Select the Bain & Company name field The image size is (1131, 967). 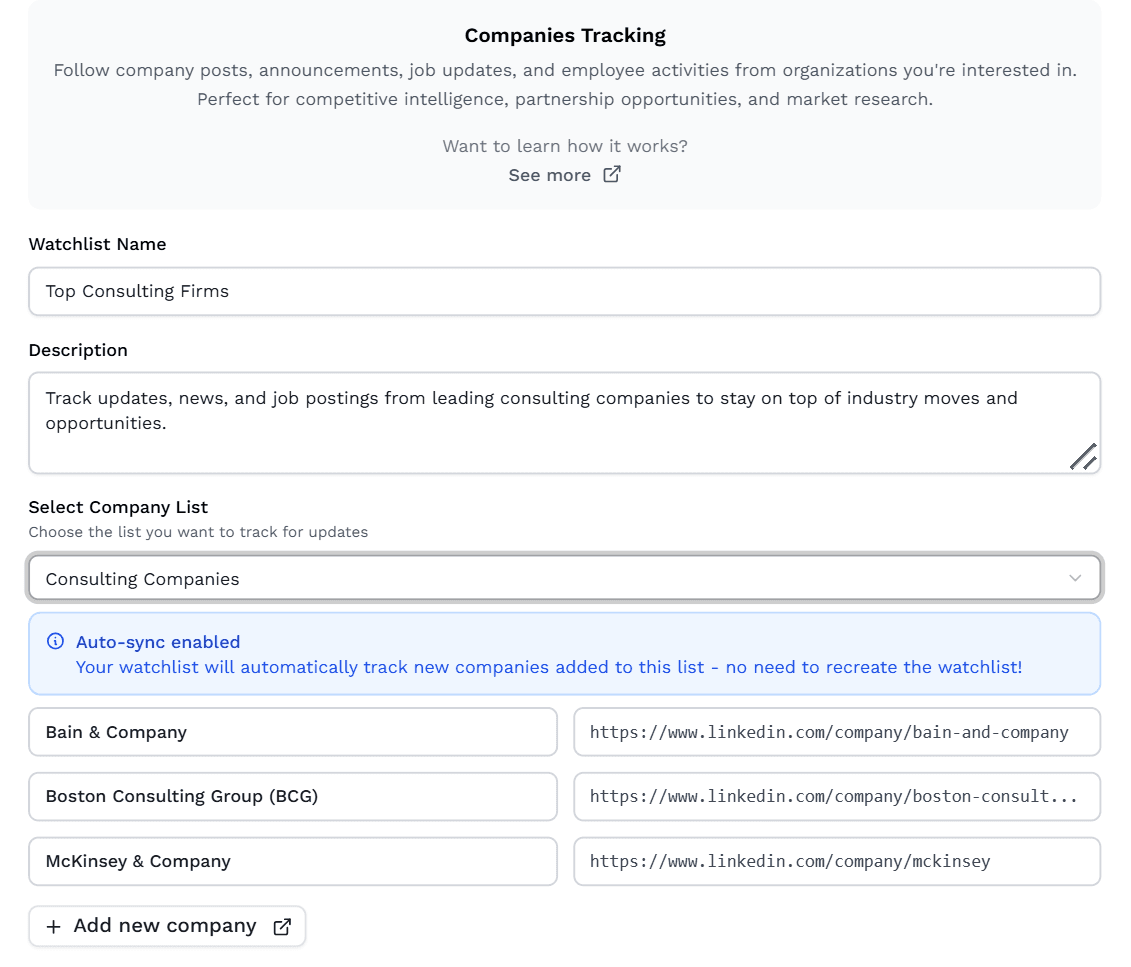(x=293, y=731)
